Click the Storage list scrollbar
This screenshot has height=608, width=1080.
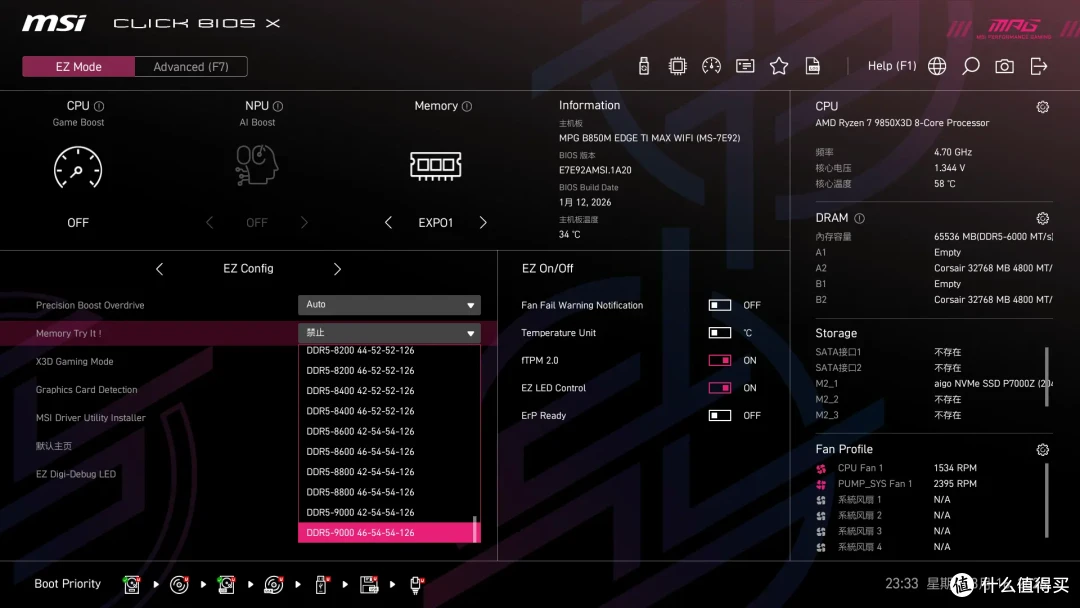(1047, 377)
